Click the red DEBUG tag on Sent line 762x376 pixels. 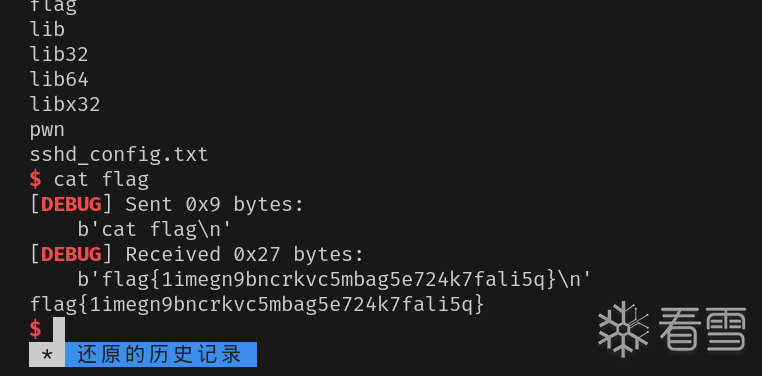point(71,205)
